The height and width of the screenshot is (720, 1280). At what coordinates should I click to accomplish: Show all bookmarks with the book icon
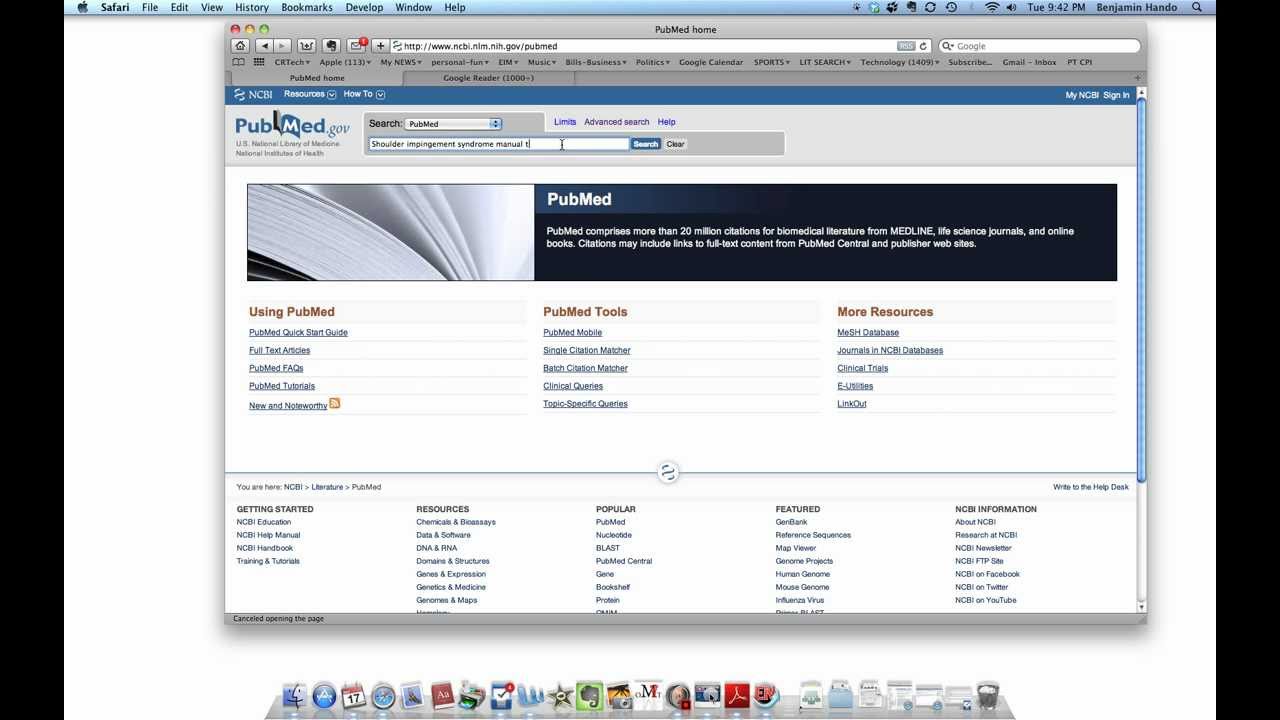(240, 62)
